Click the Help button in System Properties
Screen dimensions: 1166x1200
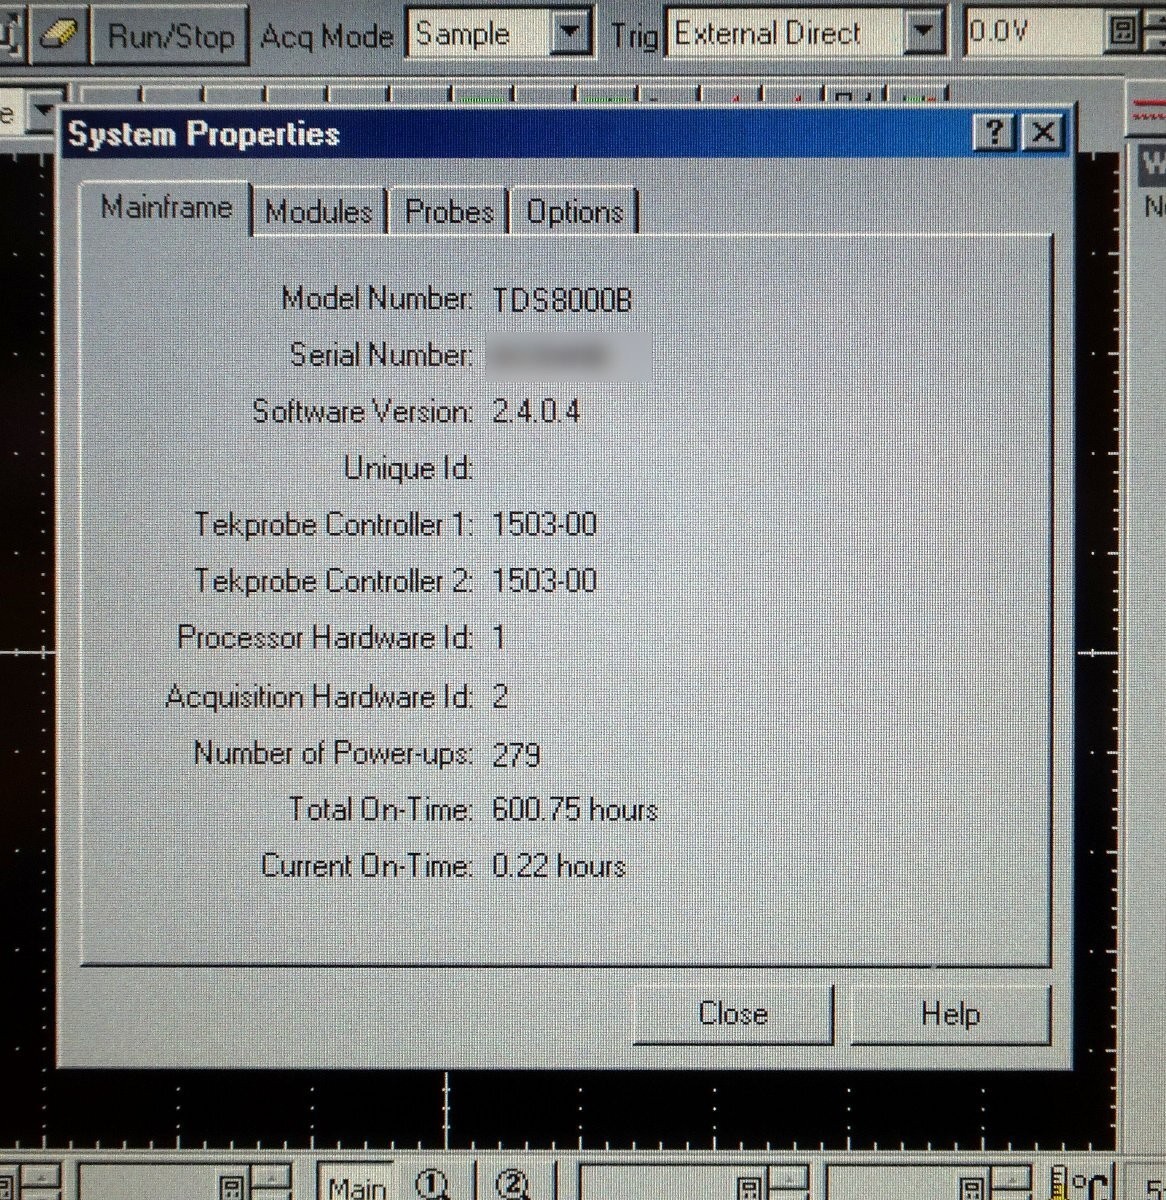[x=950, y=1014]
